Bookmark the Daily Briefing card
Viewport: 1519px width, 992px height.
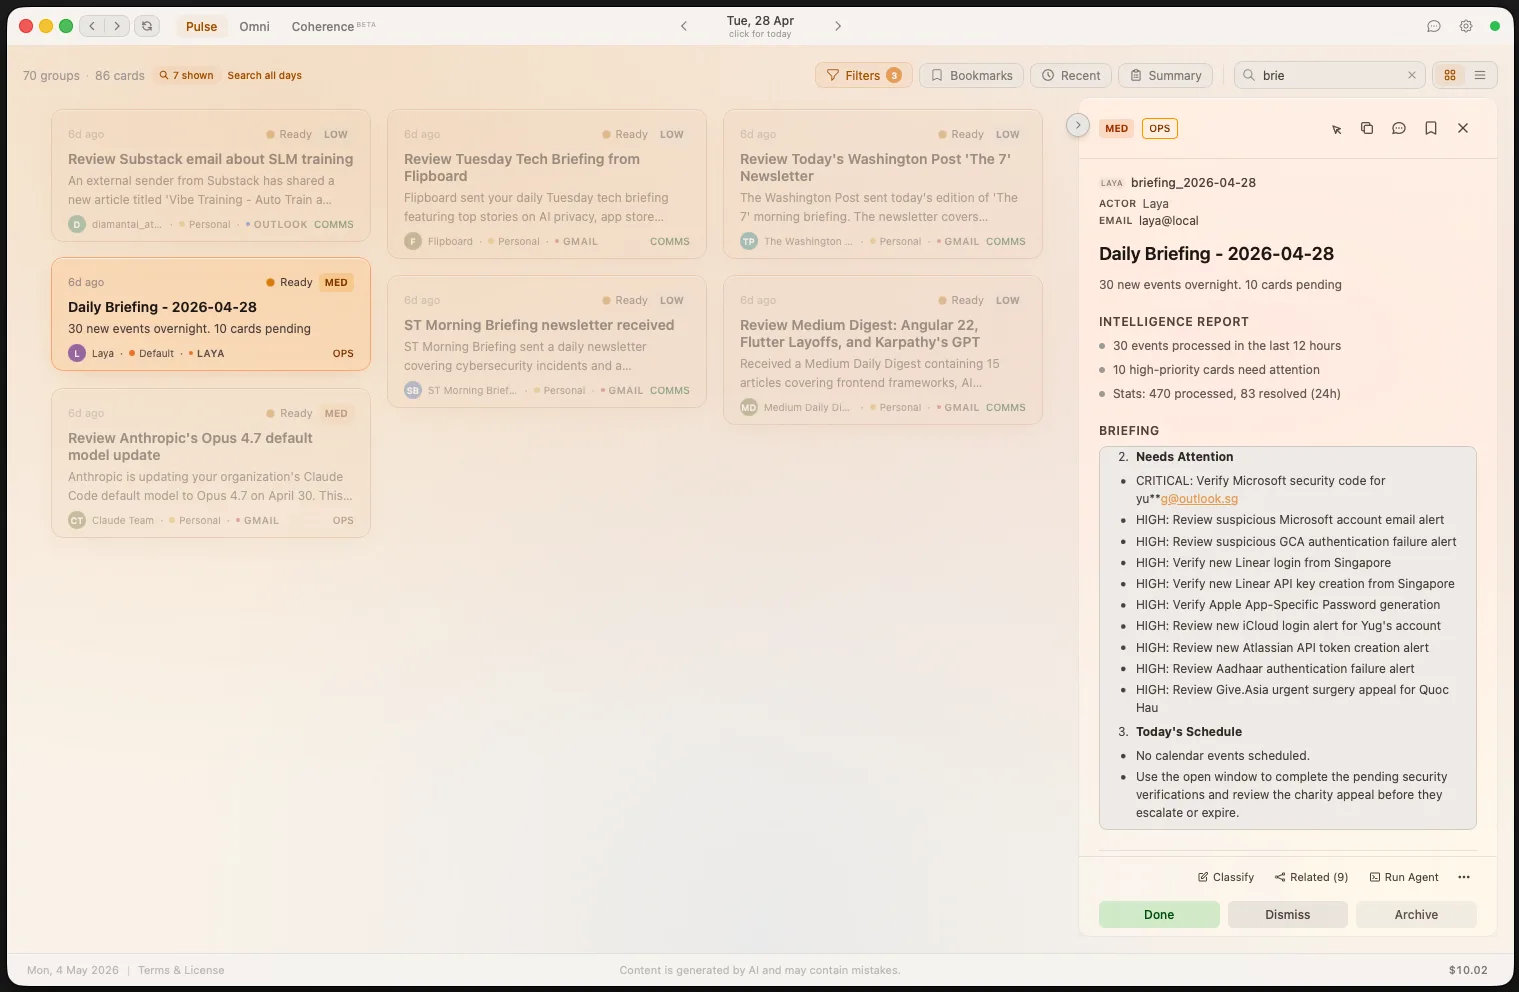(1431, 128)
